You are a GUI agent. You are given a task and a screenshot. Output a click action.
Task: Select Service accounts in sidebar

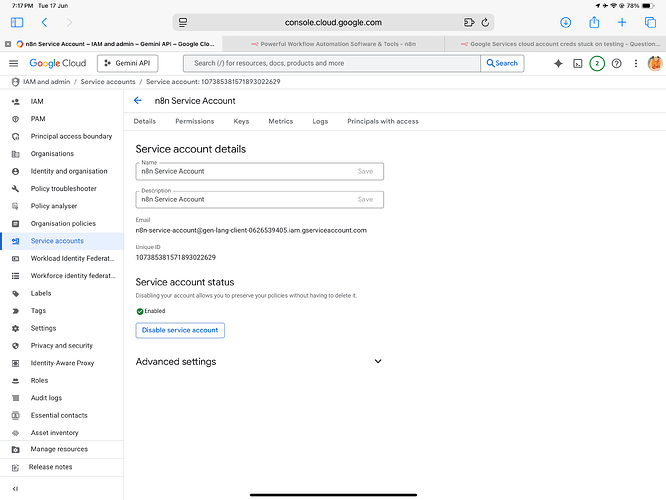click(x=62, y=240)
